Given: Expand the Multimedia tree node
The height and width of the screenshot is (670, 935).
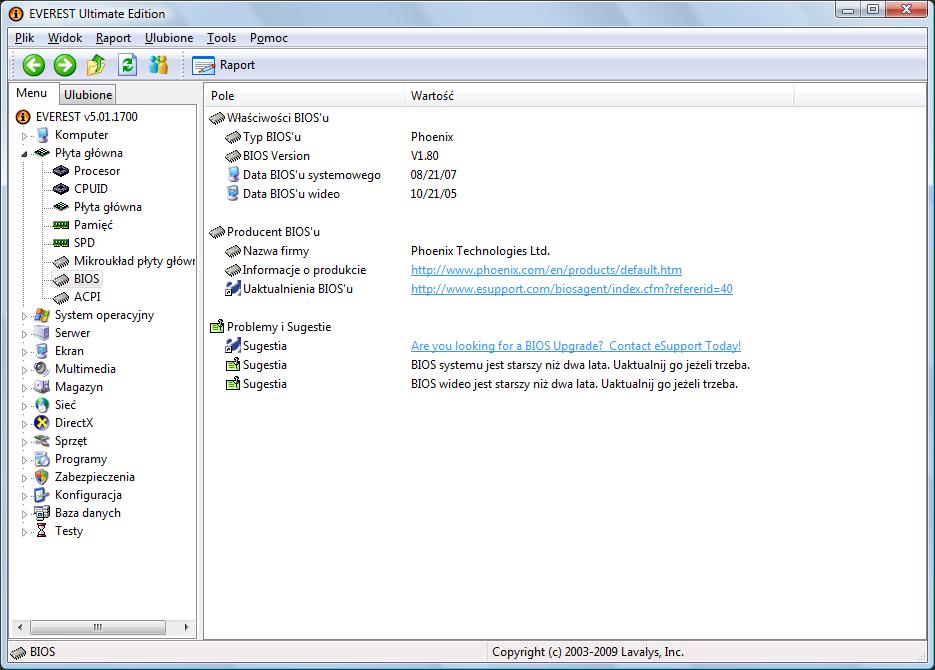Looking at the screenshot, I should 24,370.
